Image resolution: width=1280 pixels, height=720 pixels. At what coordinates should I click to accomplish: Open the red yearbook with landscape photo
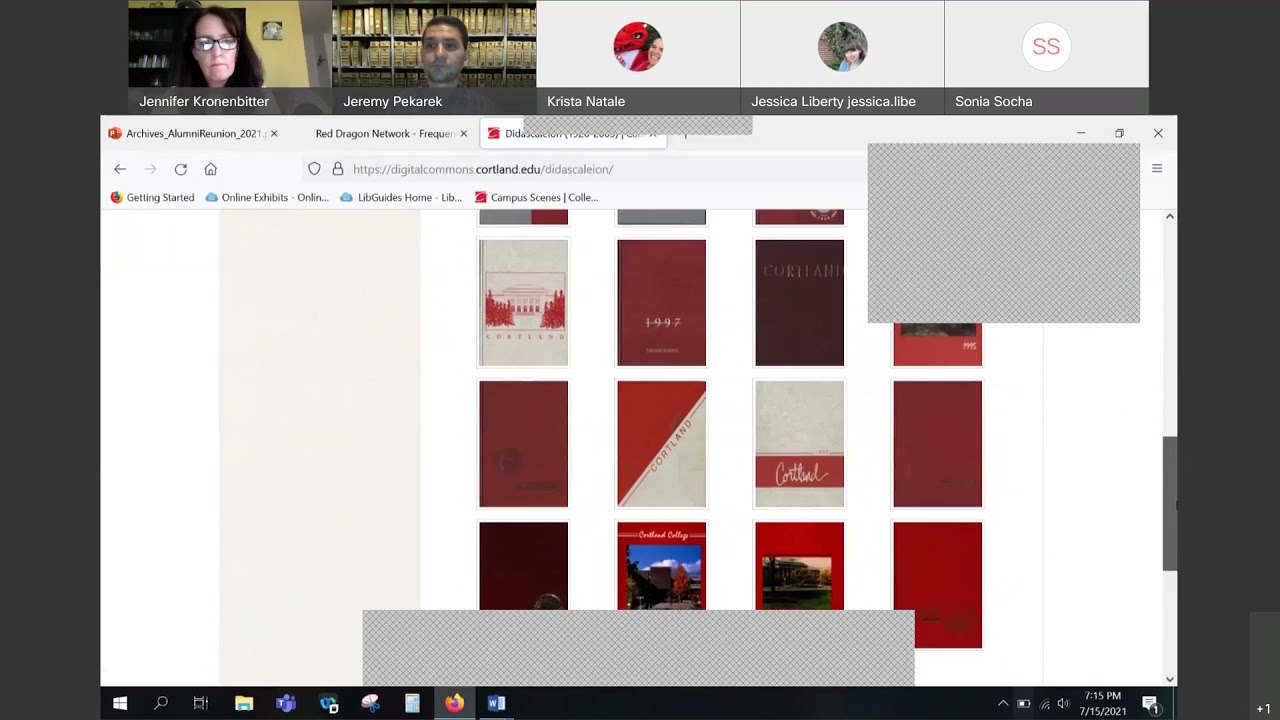click(x=799, y=566)
